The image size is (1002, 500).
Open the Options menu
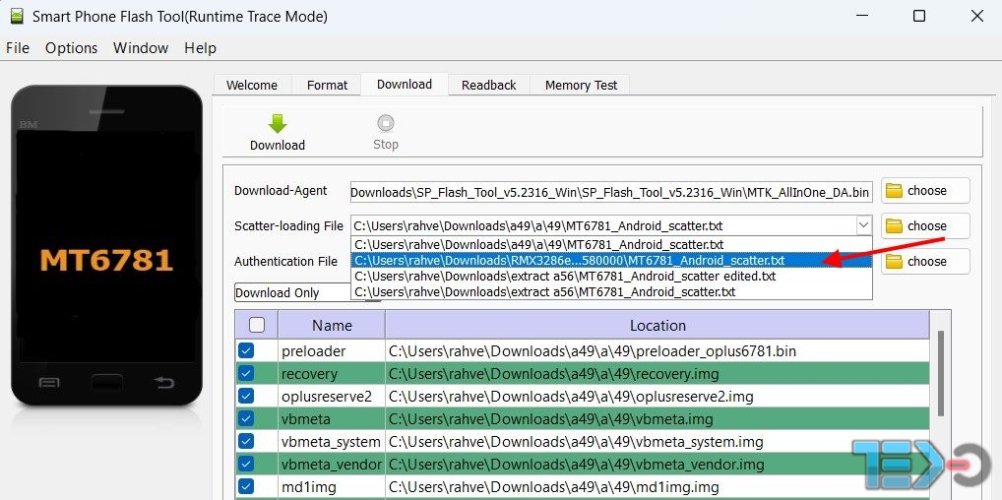tap(71, 48)
